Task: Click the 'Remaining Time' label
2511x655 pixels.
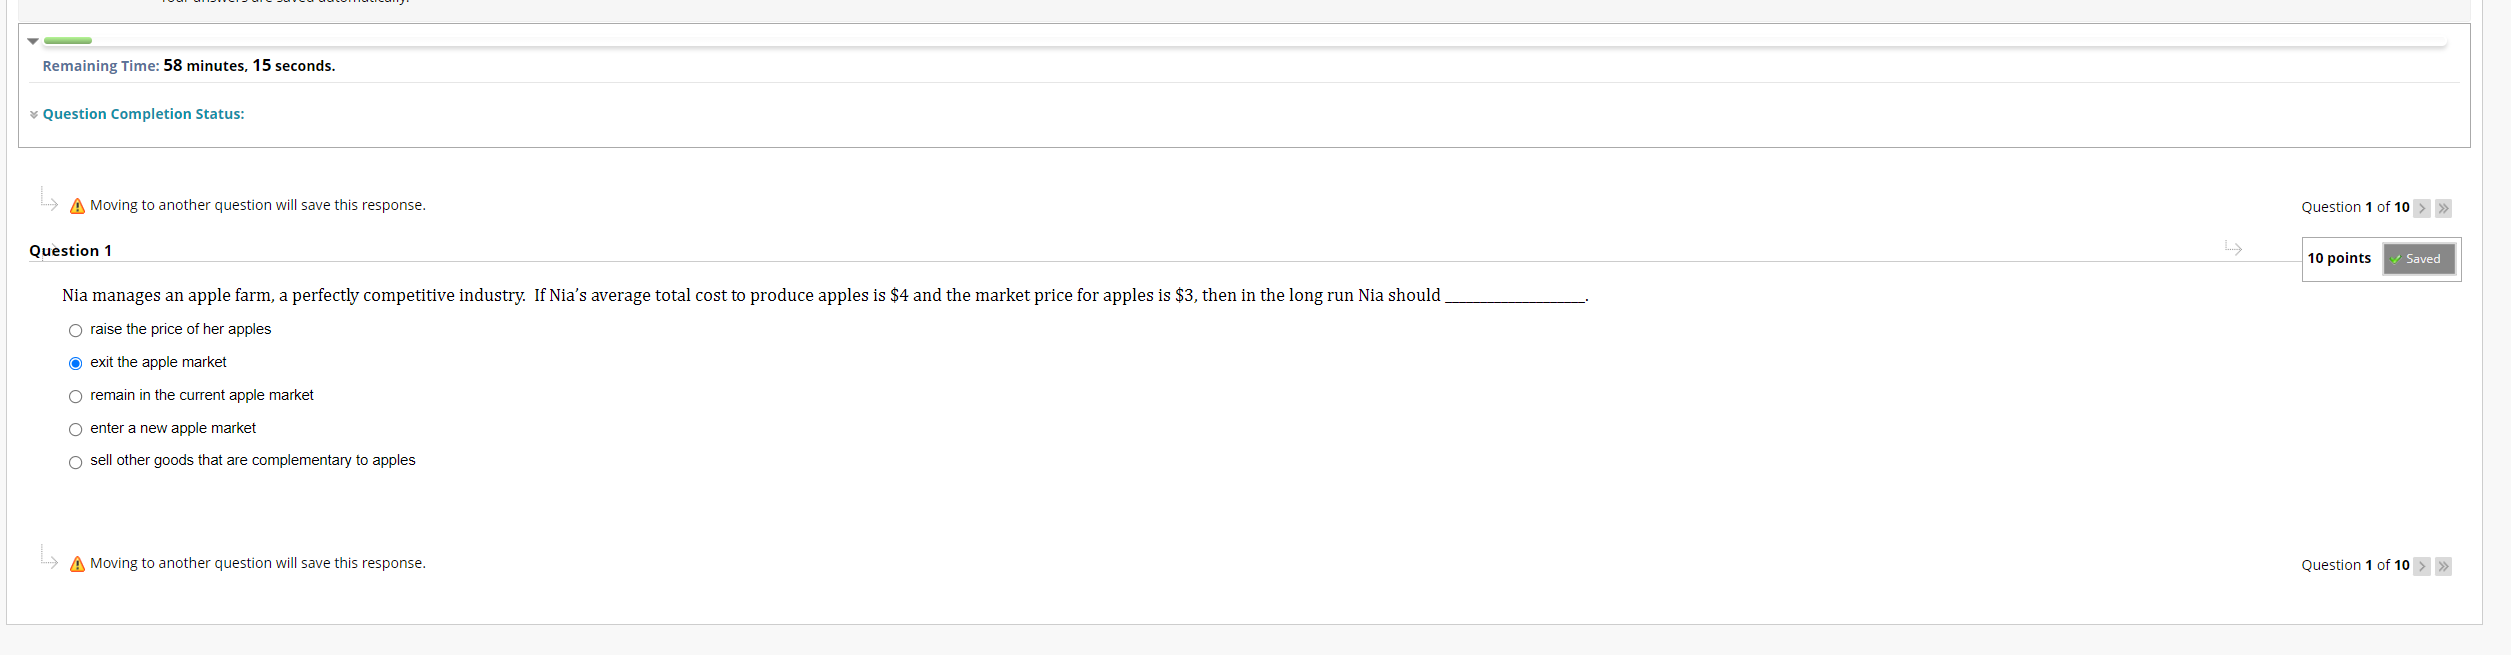Action: pos(101,65)
